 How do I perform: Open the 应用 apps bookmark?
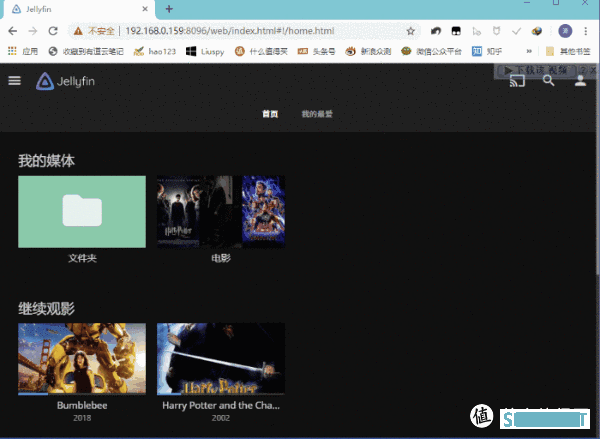tap(23, 51)
